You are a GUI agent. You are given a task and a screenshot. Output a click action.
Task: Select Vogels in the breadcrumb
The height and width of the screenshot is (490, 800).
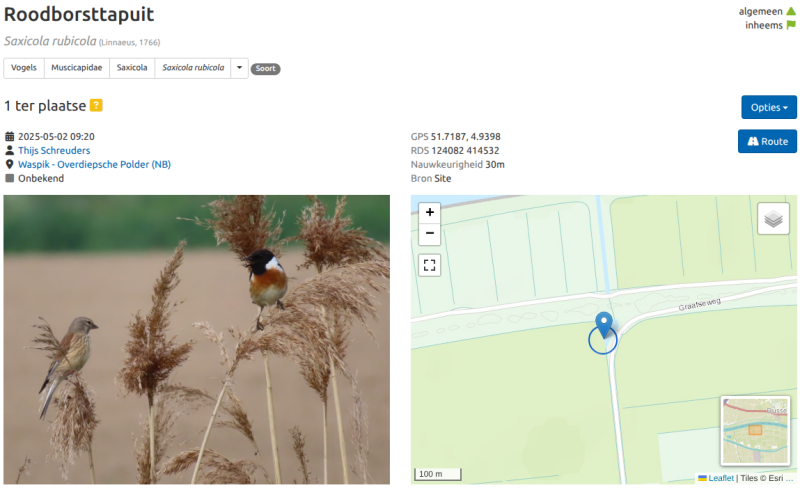pos(24,67)
